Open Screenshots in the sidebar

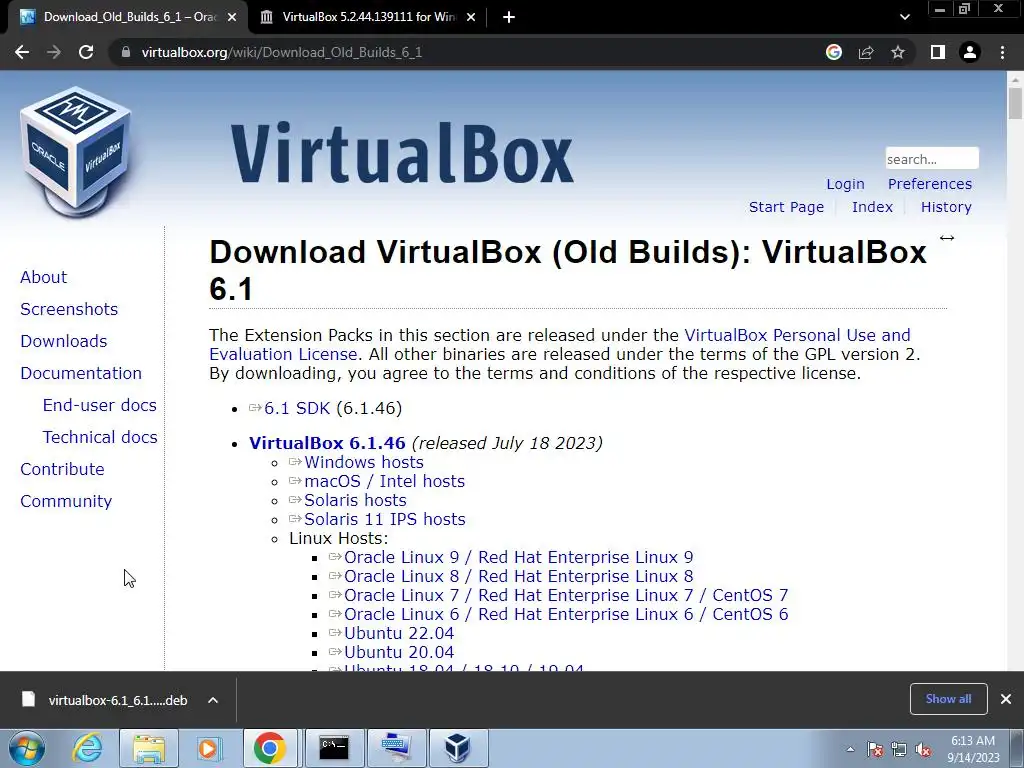69,309
